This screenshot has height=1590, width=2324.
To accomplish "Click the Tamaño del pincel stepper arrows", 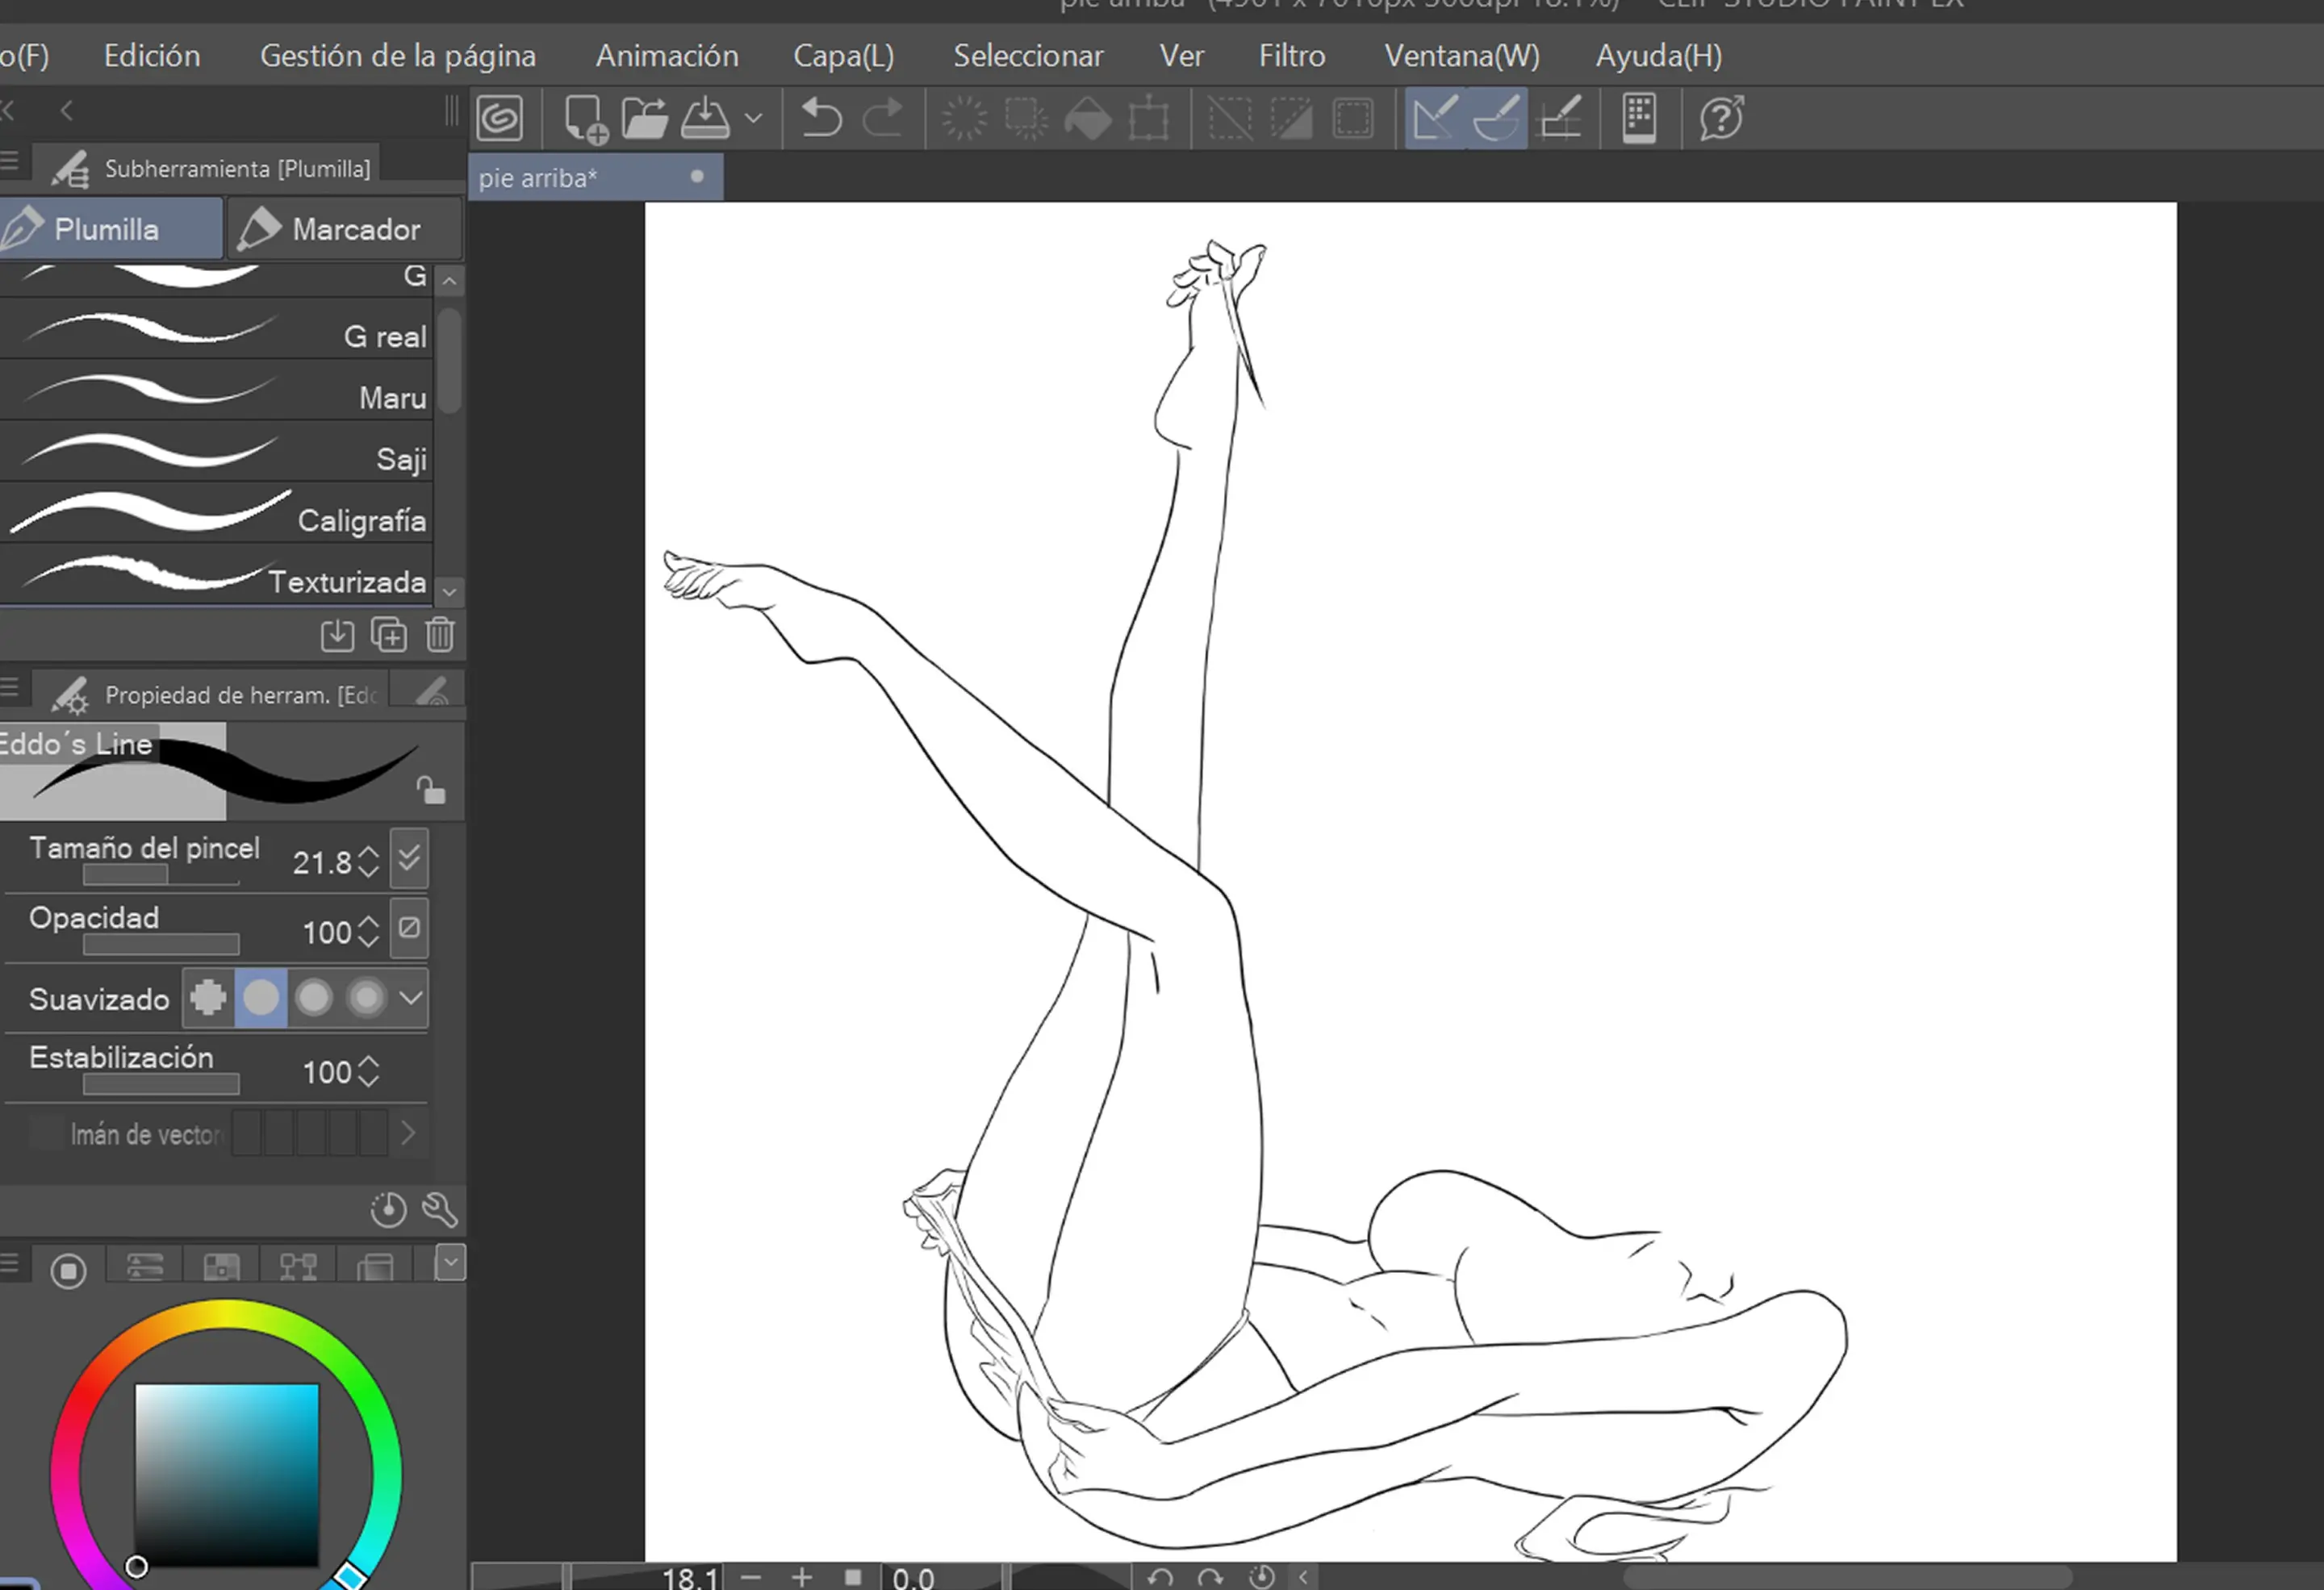I will [x=368, y=862].
